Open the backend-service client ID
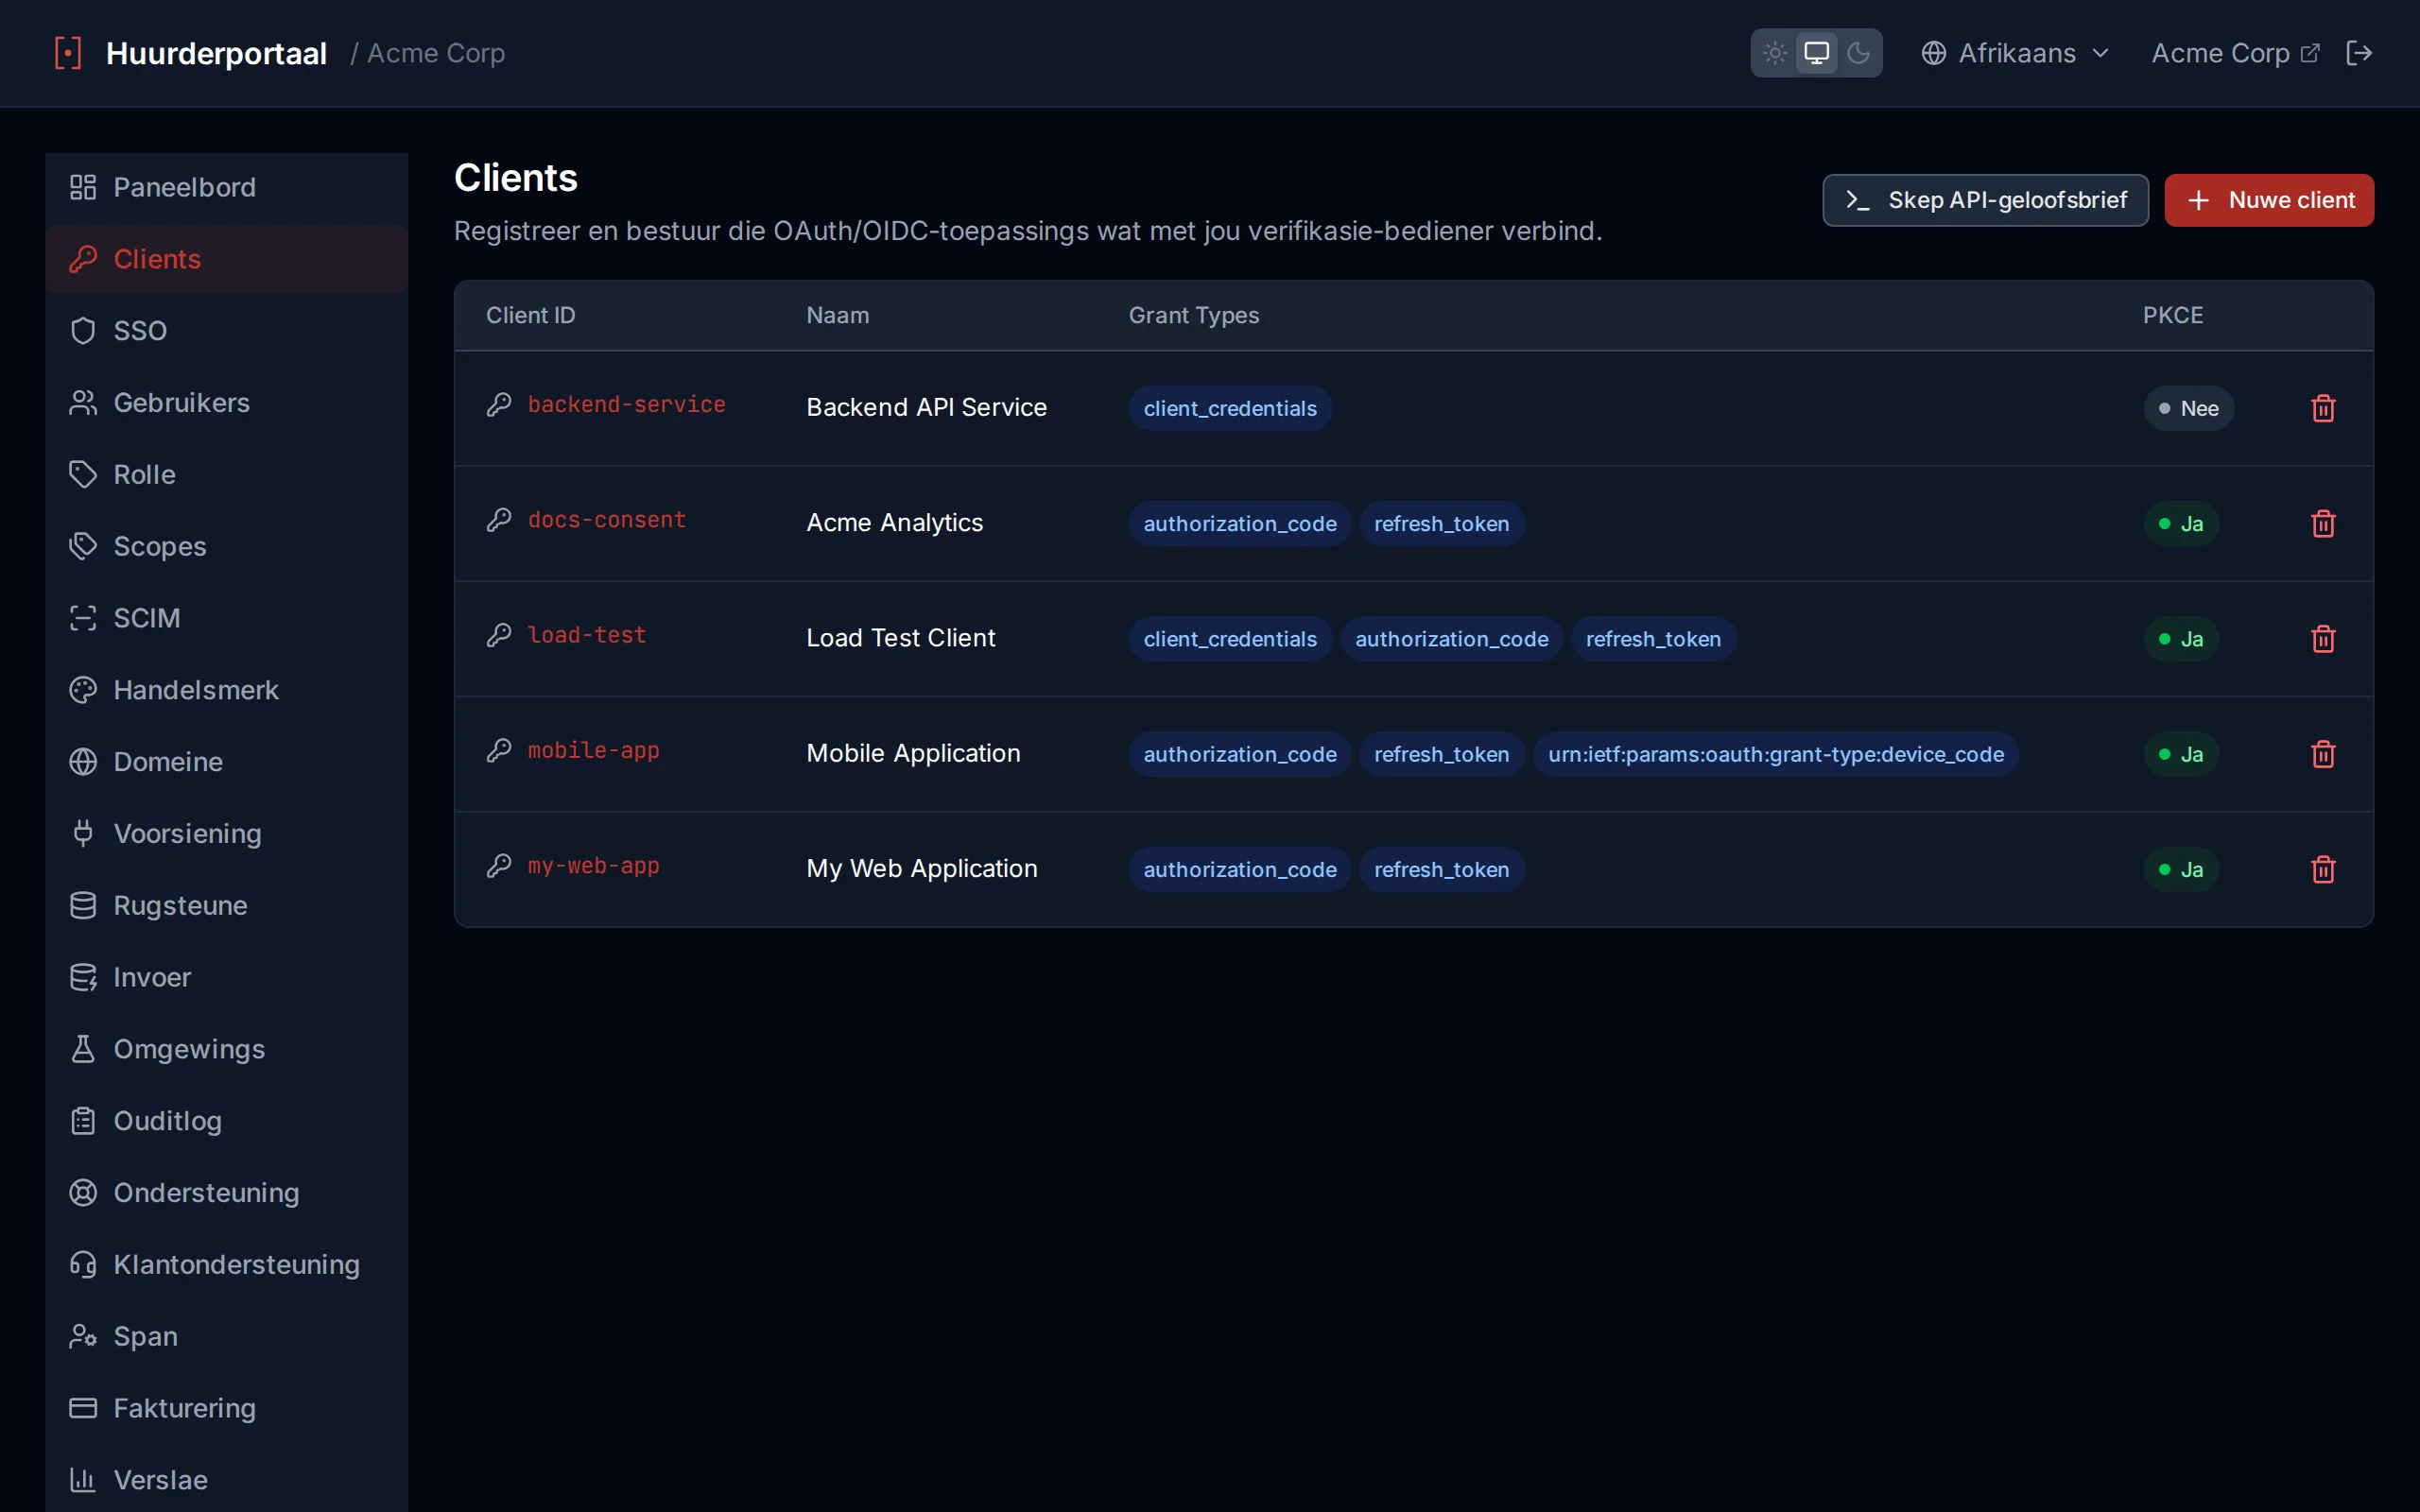 [626, 404]
